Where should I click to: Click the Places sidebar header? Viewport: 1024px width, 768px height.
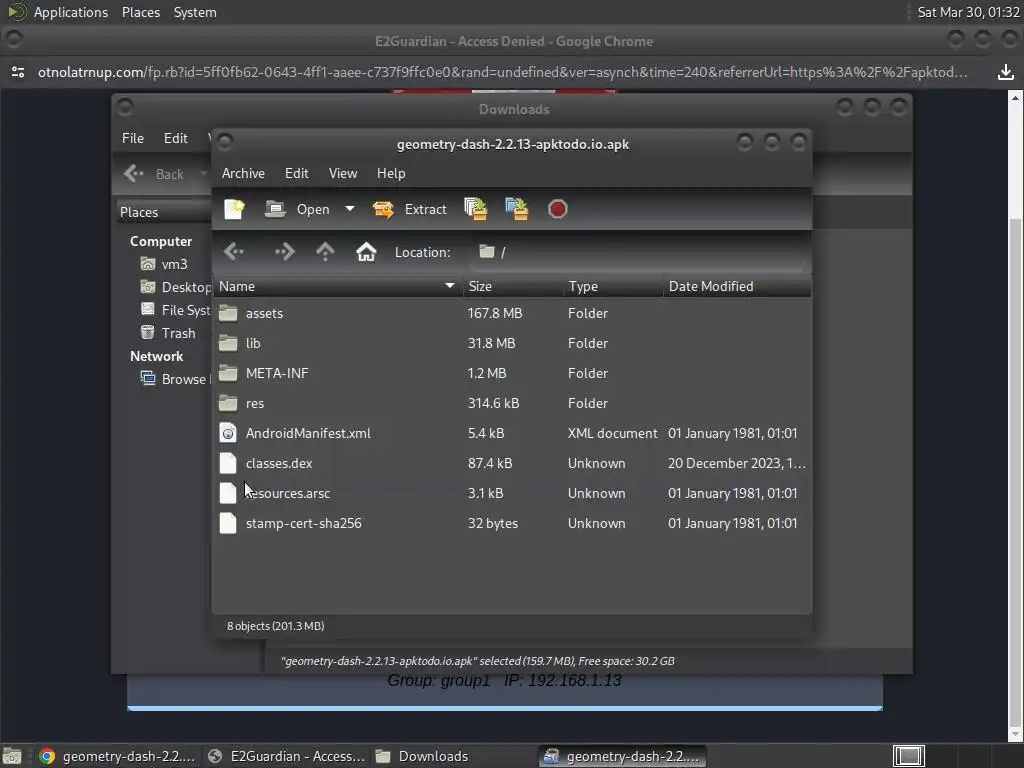[x=164, y=212]
